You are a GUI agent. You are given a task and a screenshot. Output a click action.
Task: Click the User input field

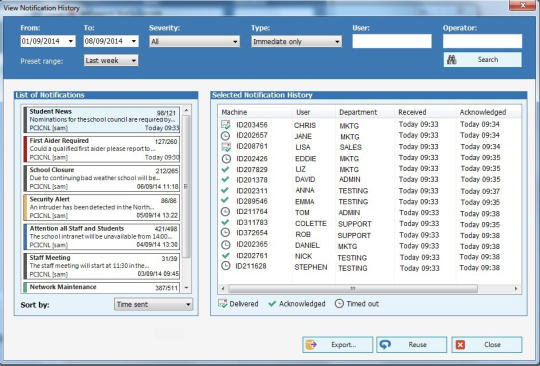(392, 41)
